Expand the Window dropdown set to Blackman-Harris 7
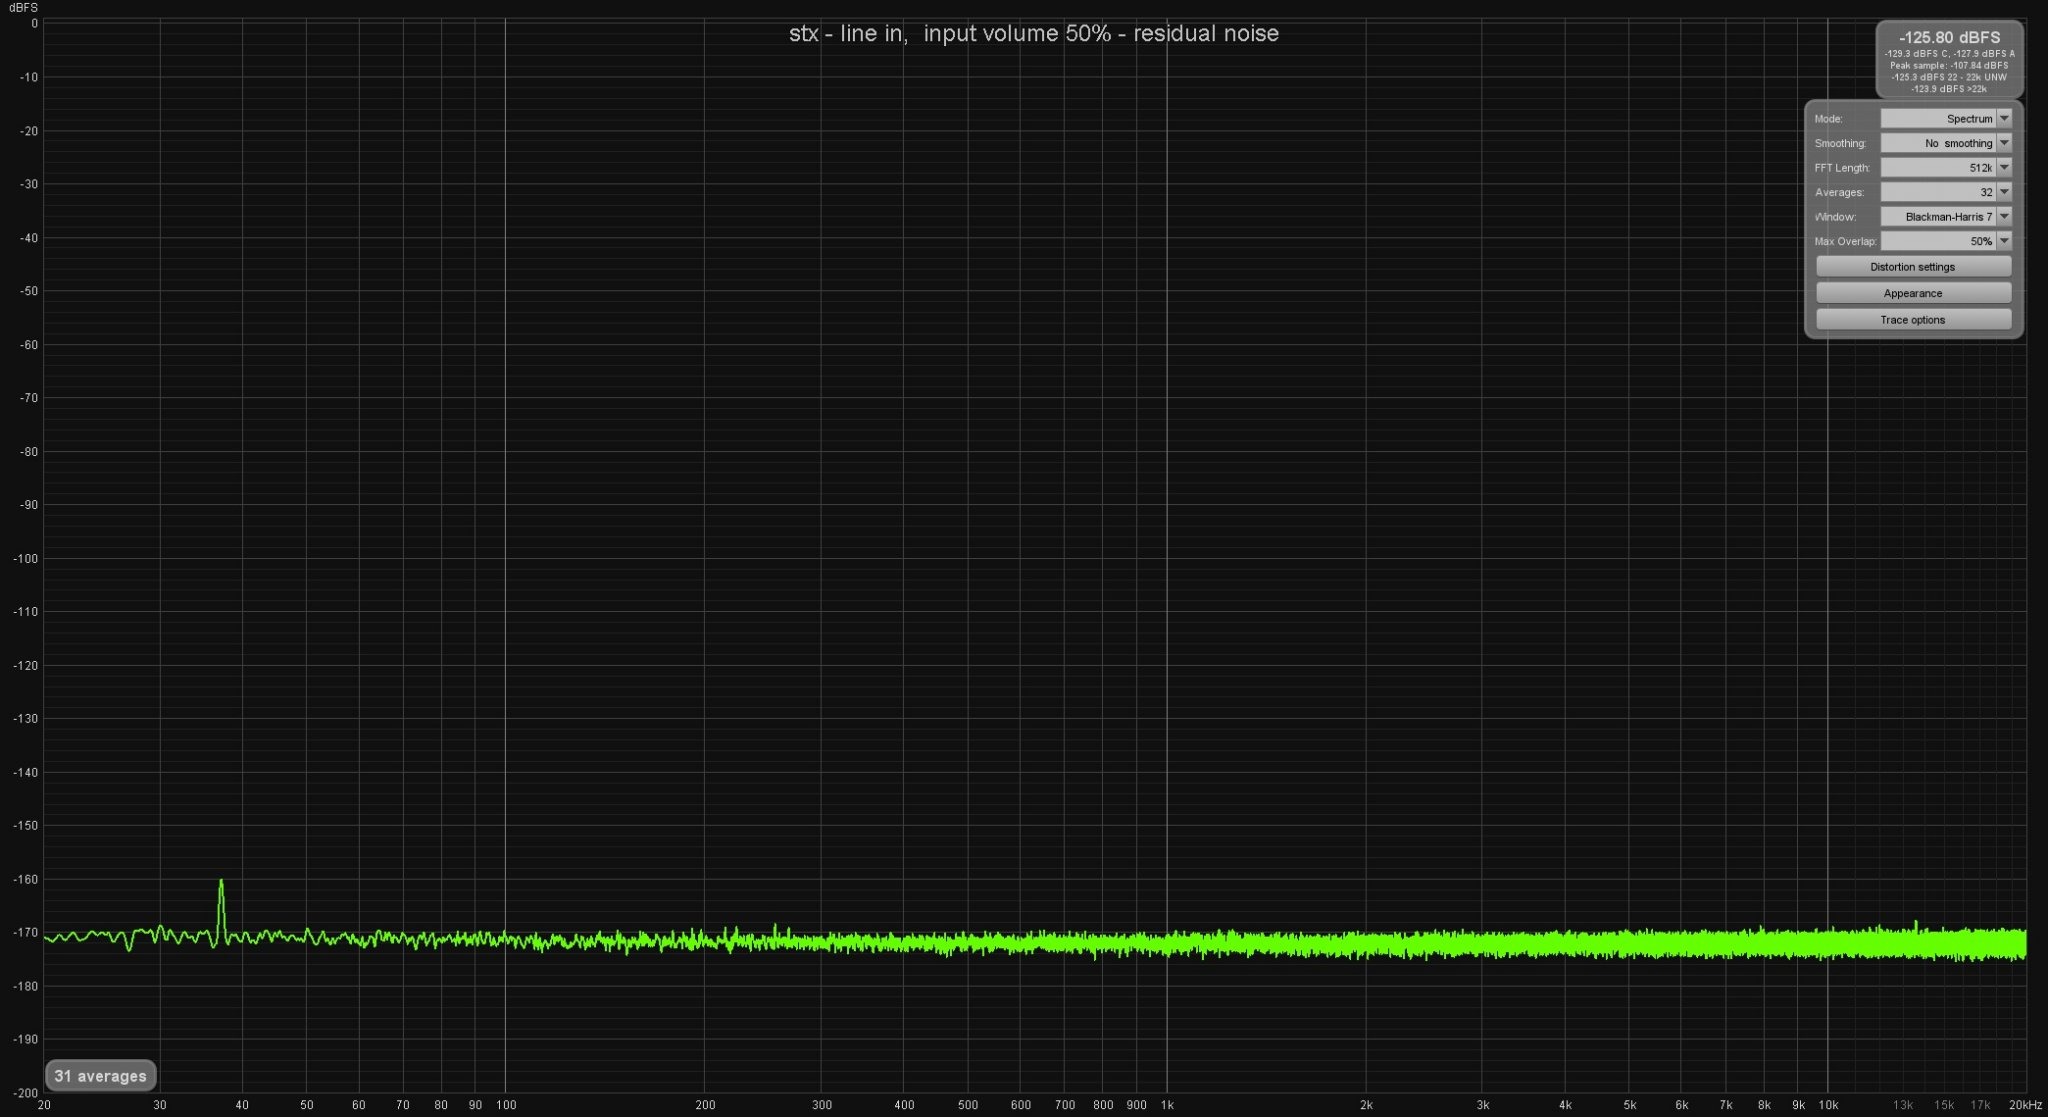 click(x=1945, y=216)
